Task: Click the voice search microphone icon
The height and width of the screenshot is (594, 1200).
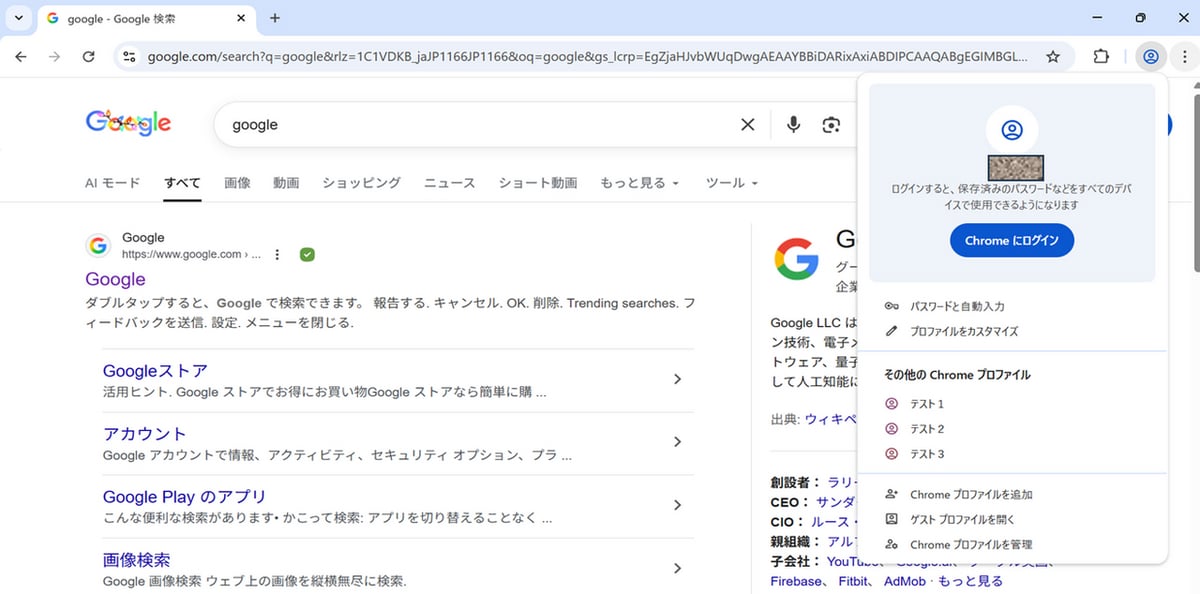Action: 793,125
